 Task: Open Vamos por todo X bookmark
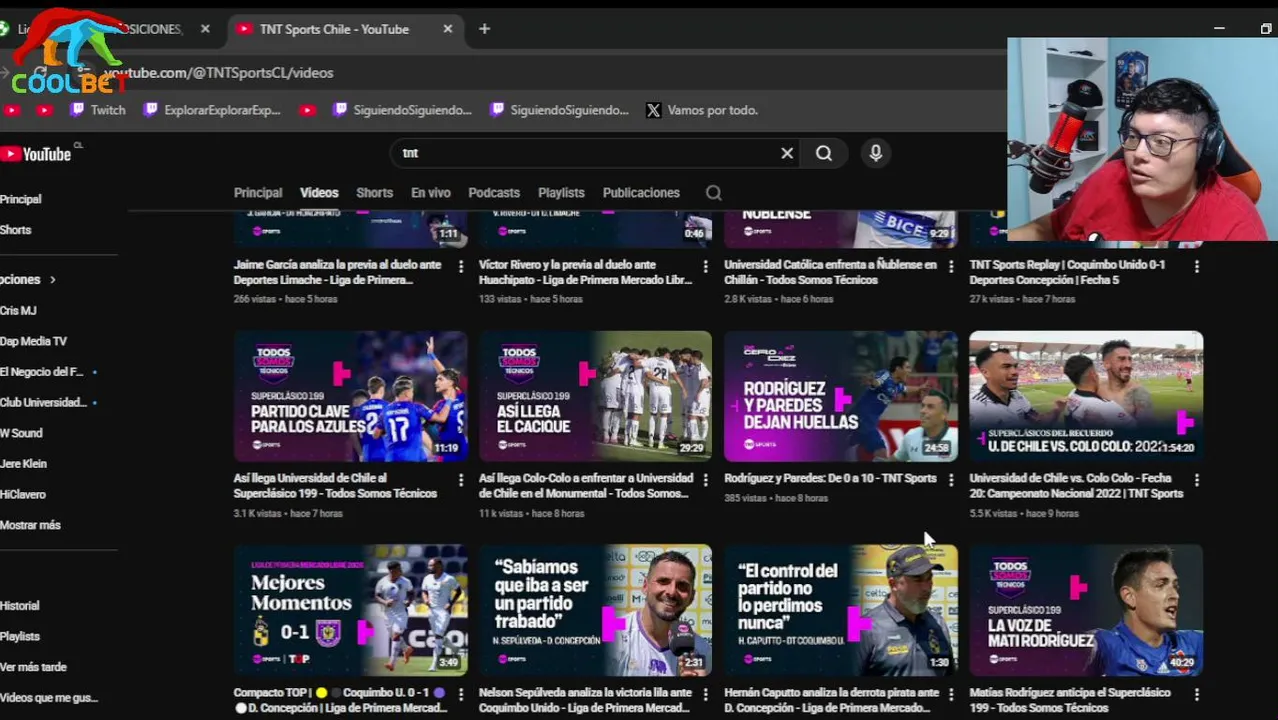(x=702, y=110)
